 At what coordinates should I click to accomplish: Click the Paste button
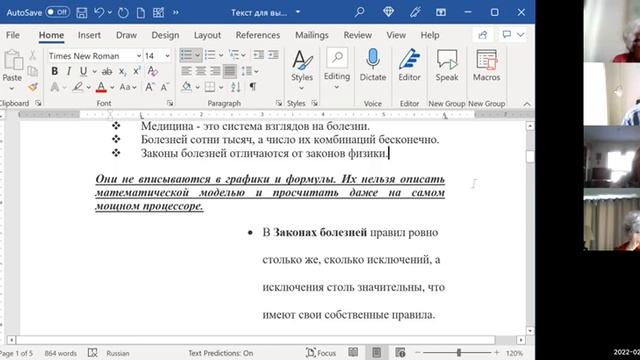(x=13, y=65)
